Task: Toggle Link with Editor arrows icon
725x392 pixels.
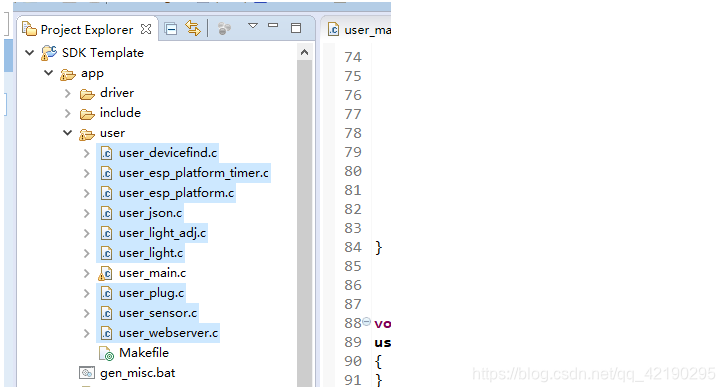Action: (x=193, y=29)
